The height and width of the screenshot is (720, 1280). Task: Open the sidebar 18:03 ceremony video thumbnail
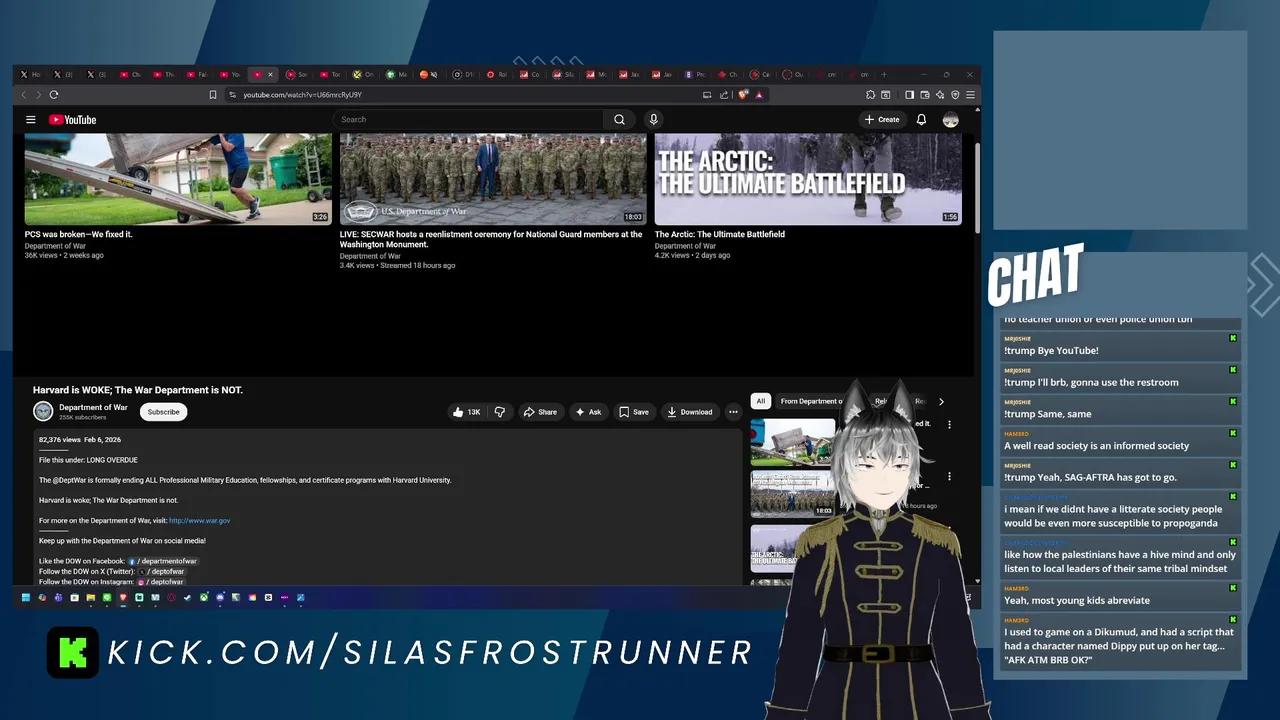(793, 494)
